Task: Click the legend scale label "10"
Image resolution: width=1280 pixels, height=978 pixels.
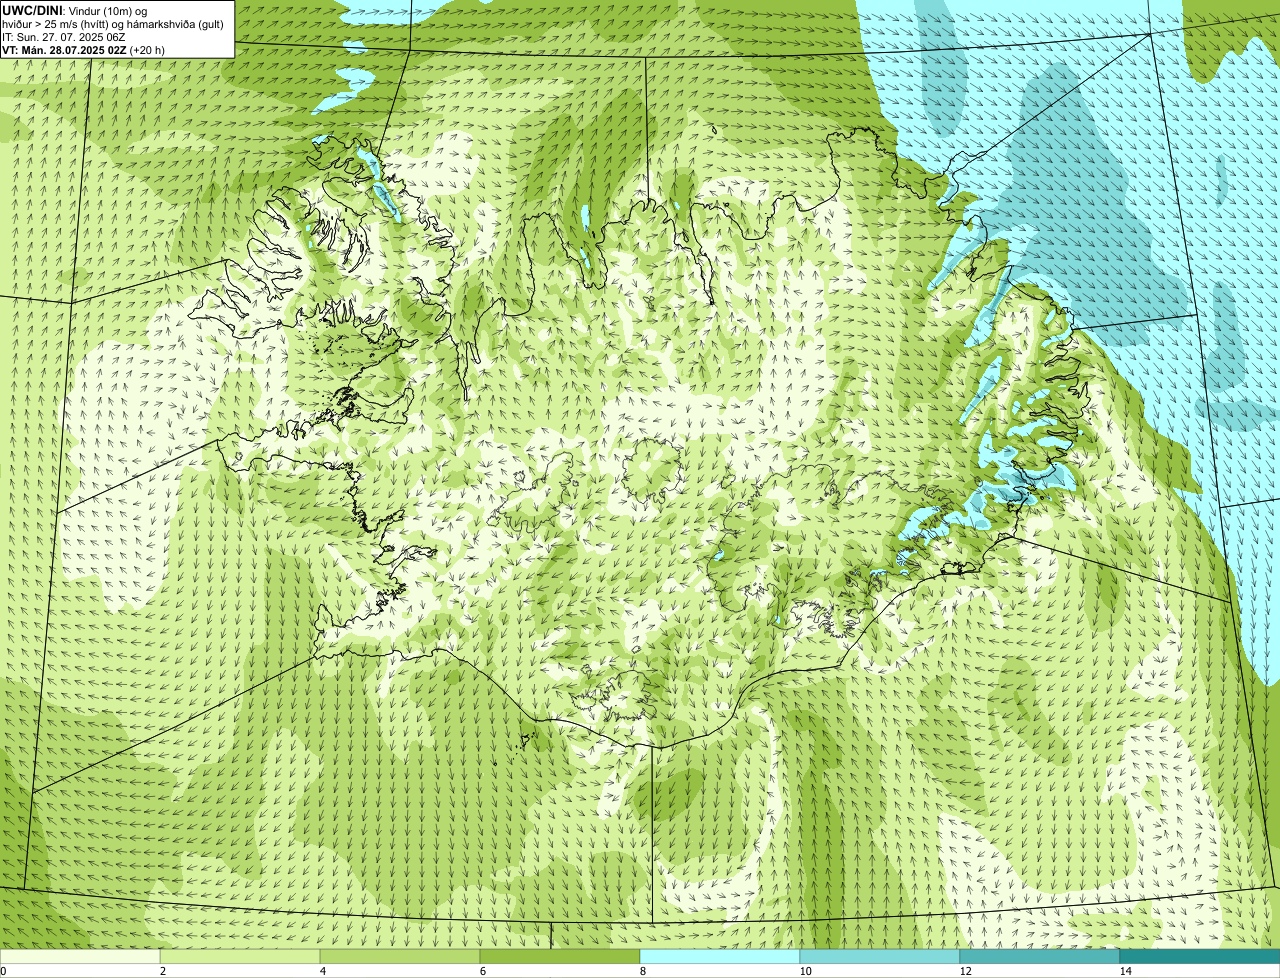Action: pyautogui.click(x=805, y=971)
